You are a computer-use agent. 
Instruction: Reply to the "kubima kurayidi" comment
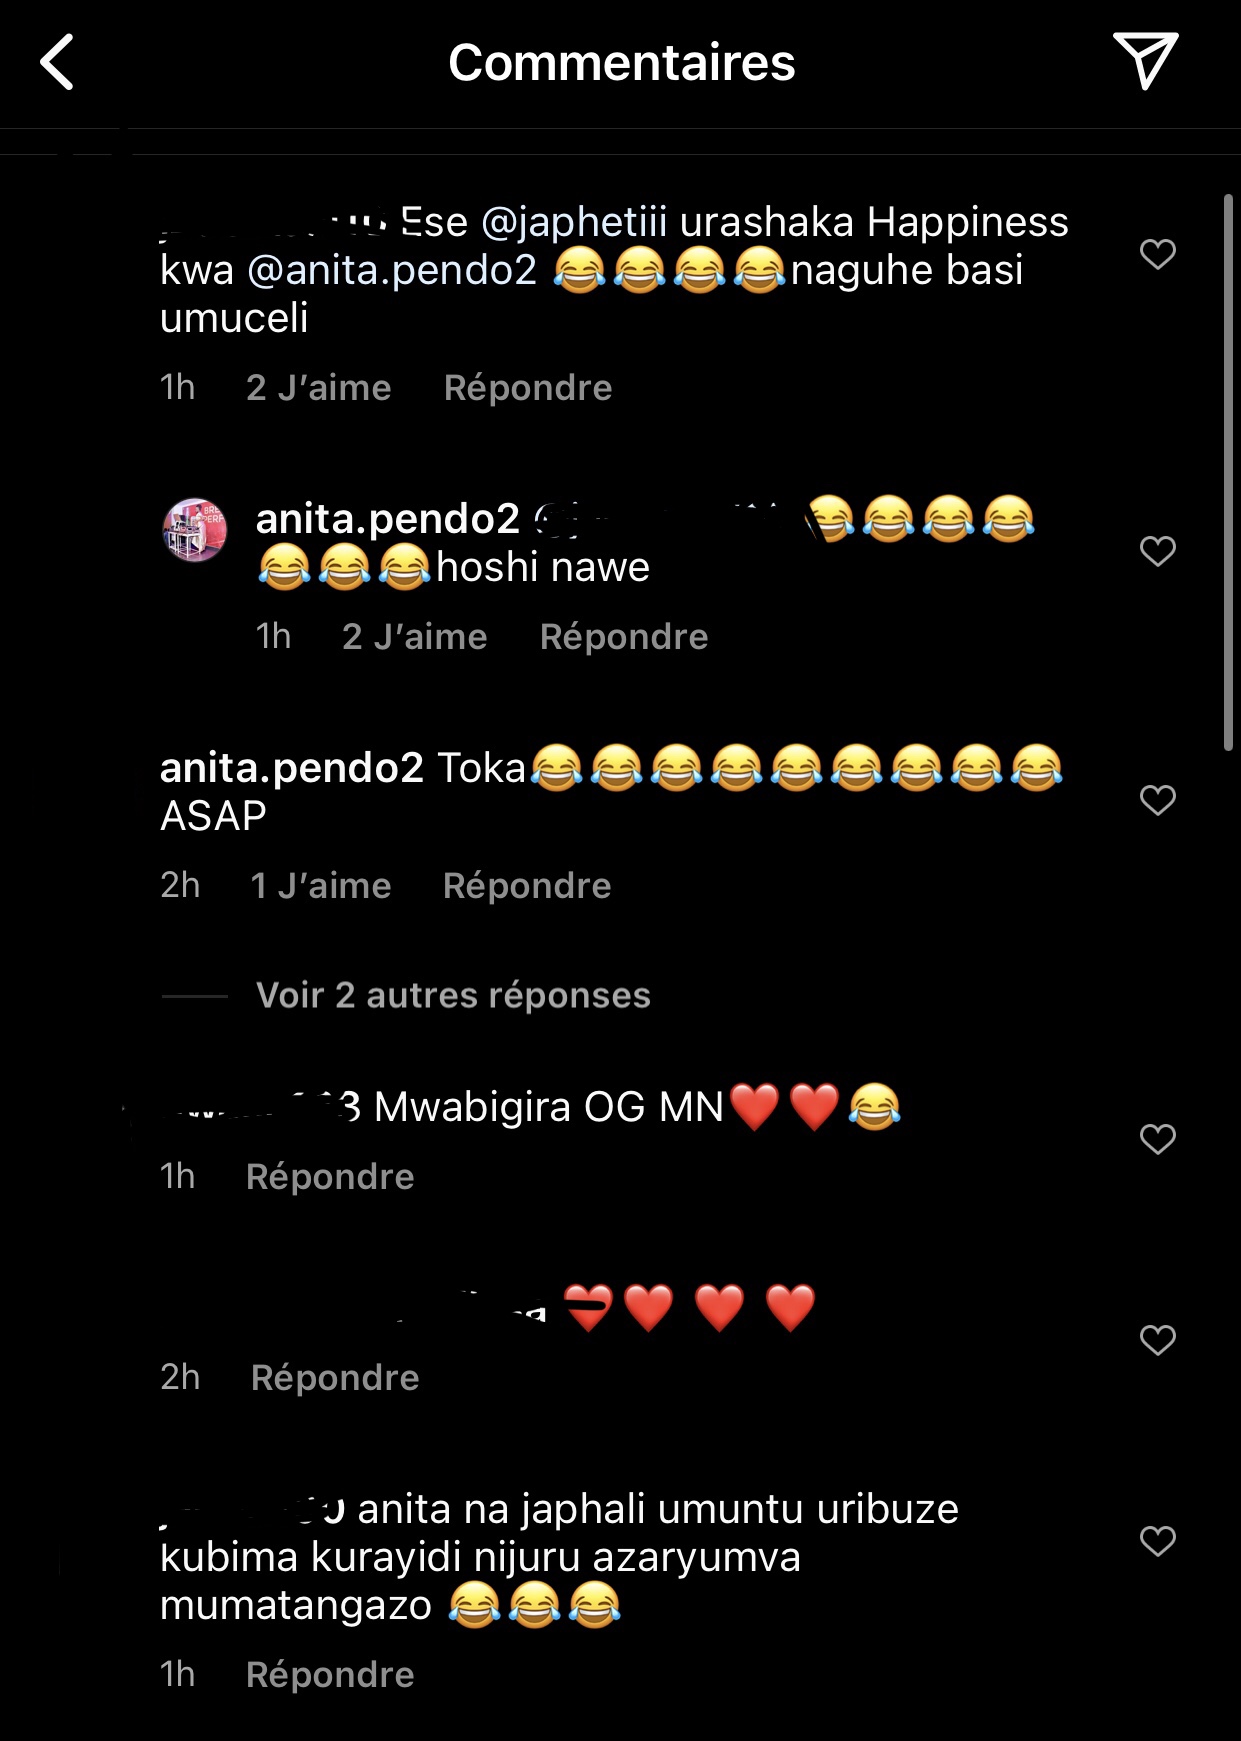pos(330,1675)
